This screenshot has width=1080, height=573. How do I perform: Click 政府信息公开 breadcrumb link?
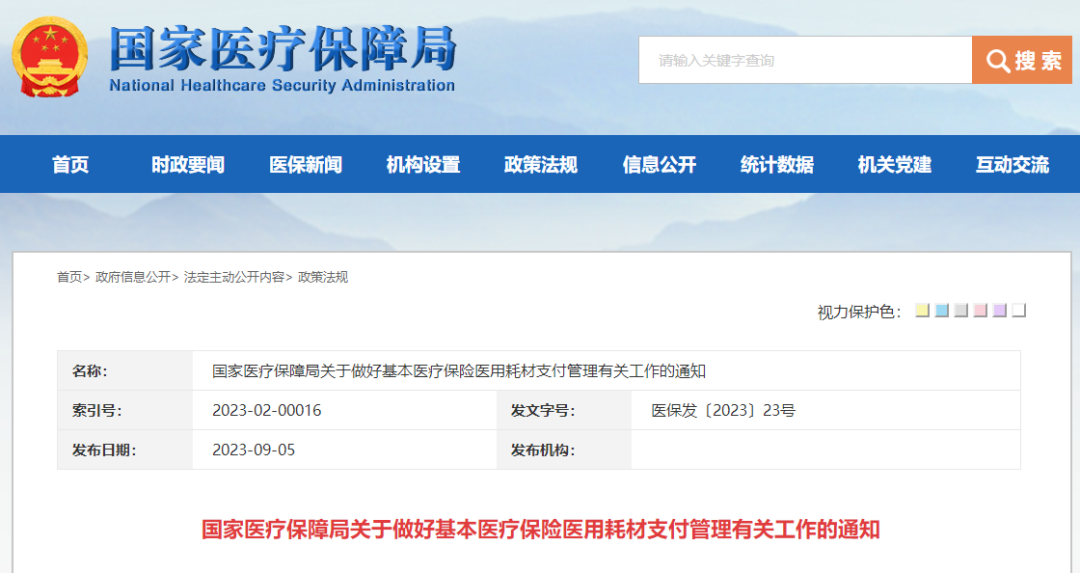pos(133,277)
